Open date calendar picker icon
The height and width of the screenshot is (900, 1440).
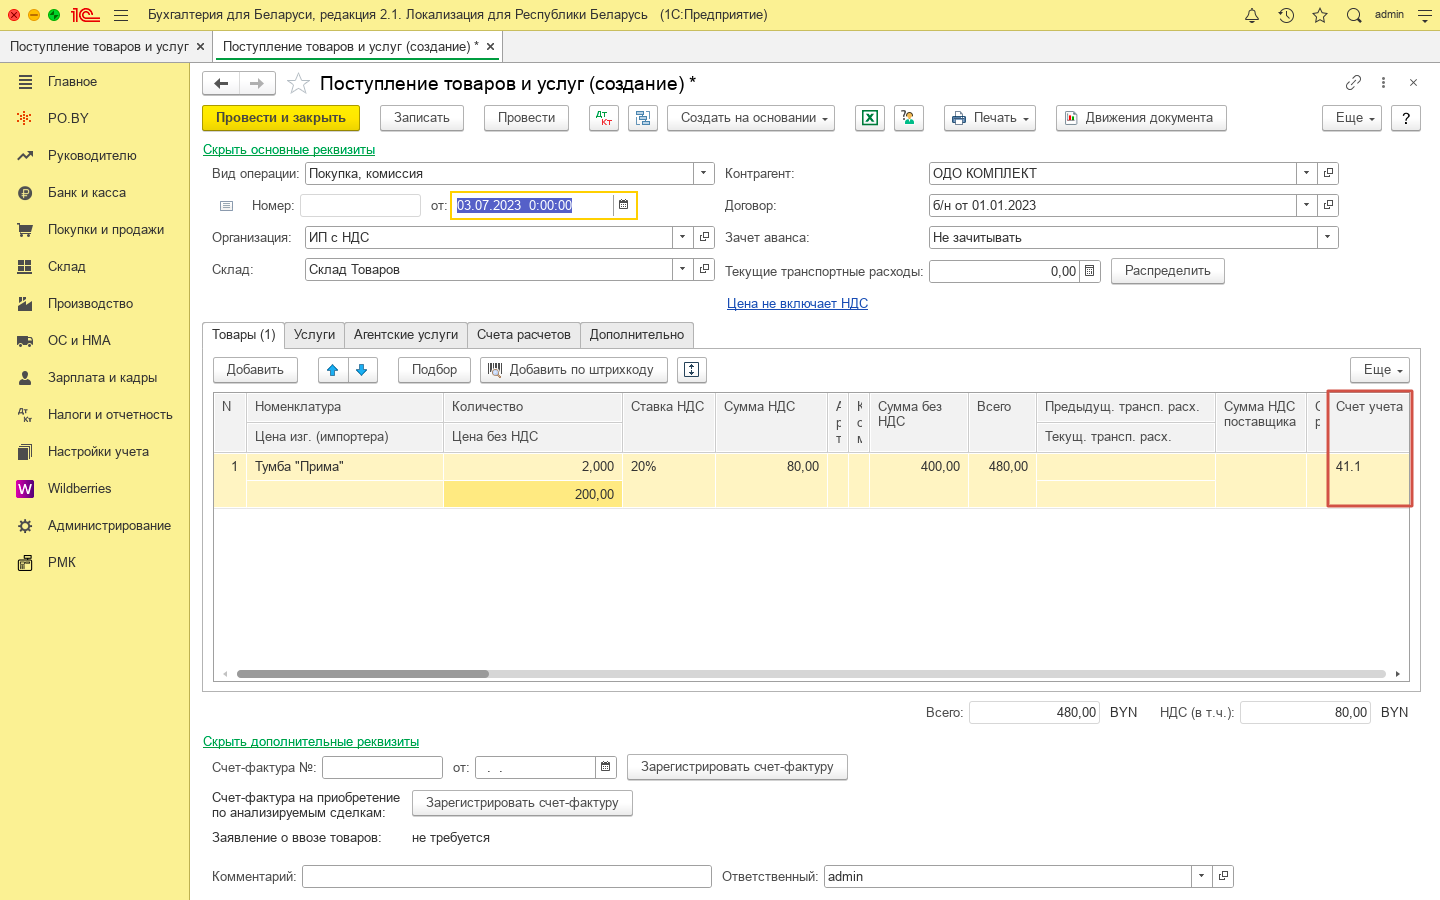[x=624, y=205]
